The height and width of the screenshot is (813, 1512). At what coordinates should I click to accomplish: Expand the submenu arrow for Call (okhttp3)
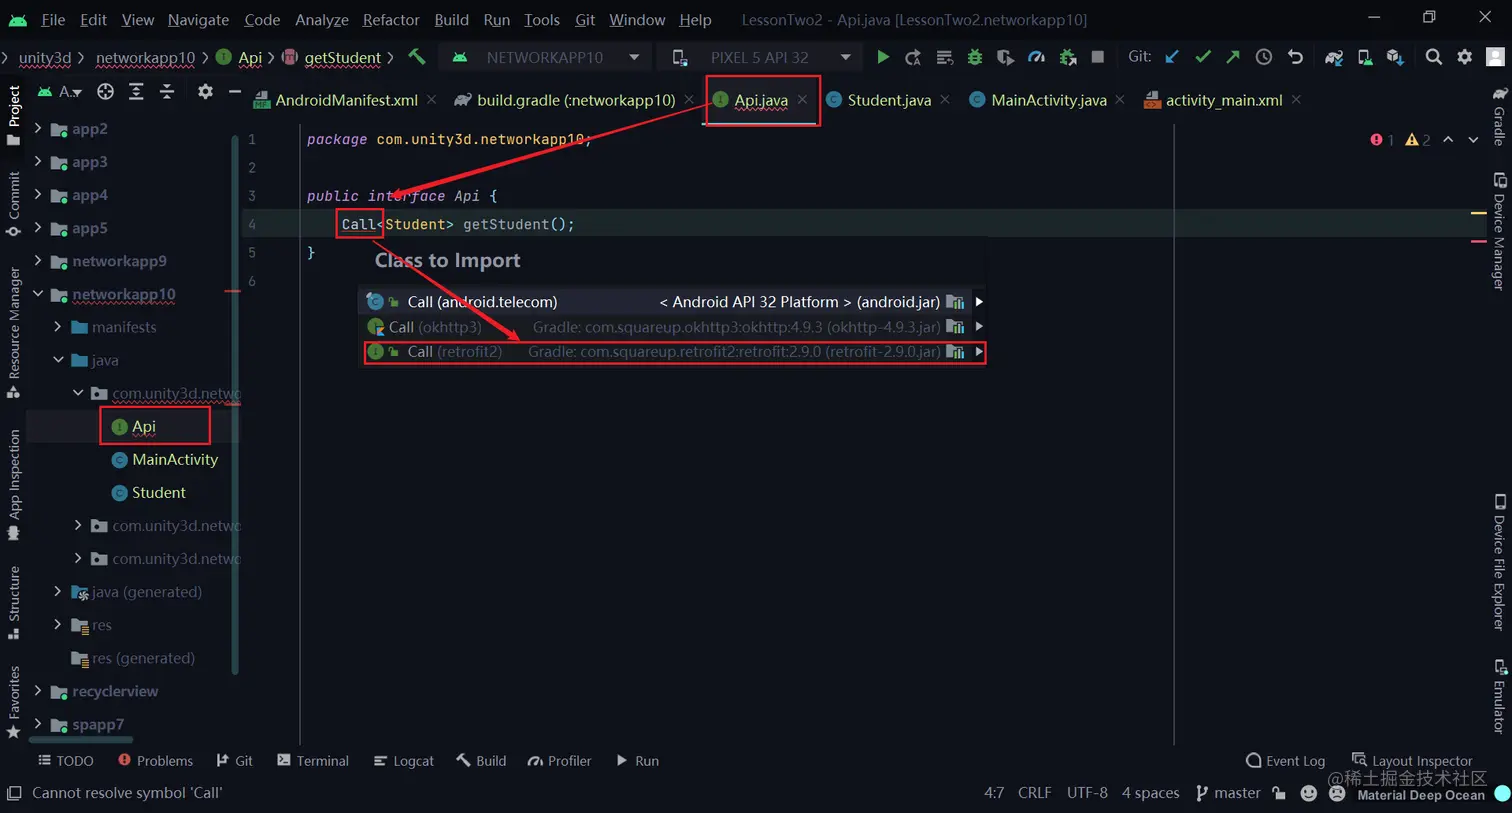point(979,326)
